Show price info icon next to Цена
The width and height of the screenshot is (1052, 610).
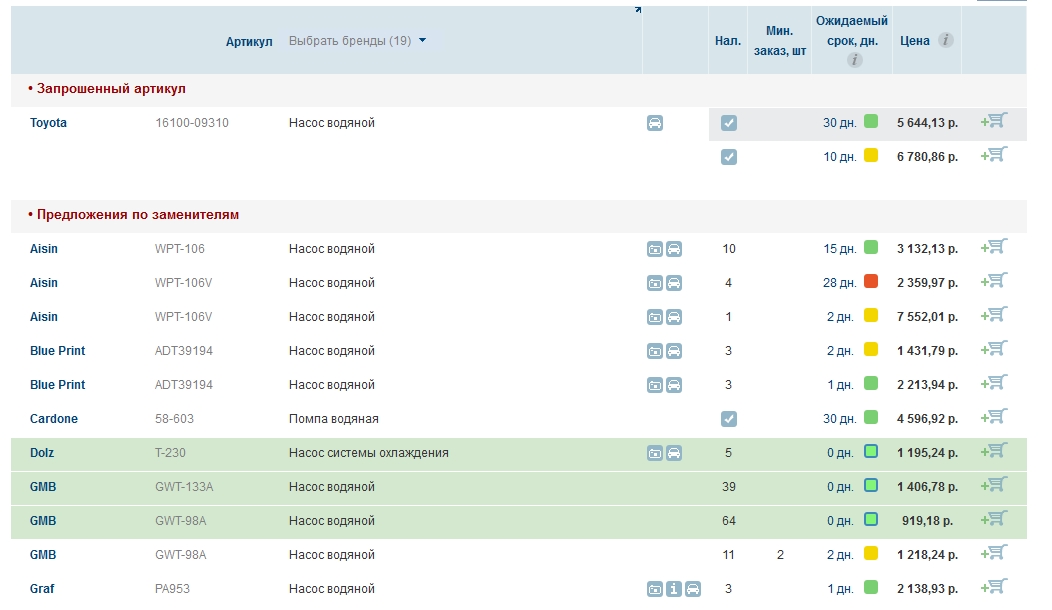tap(945, 41)
